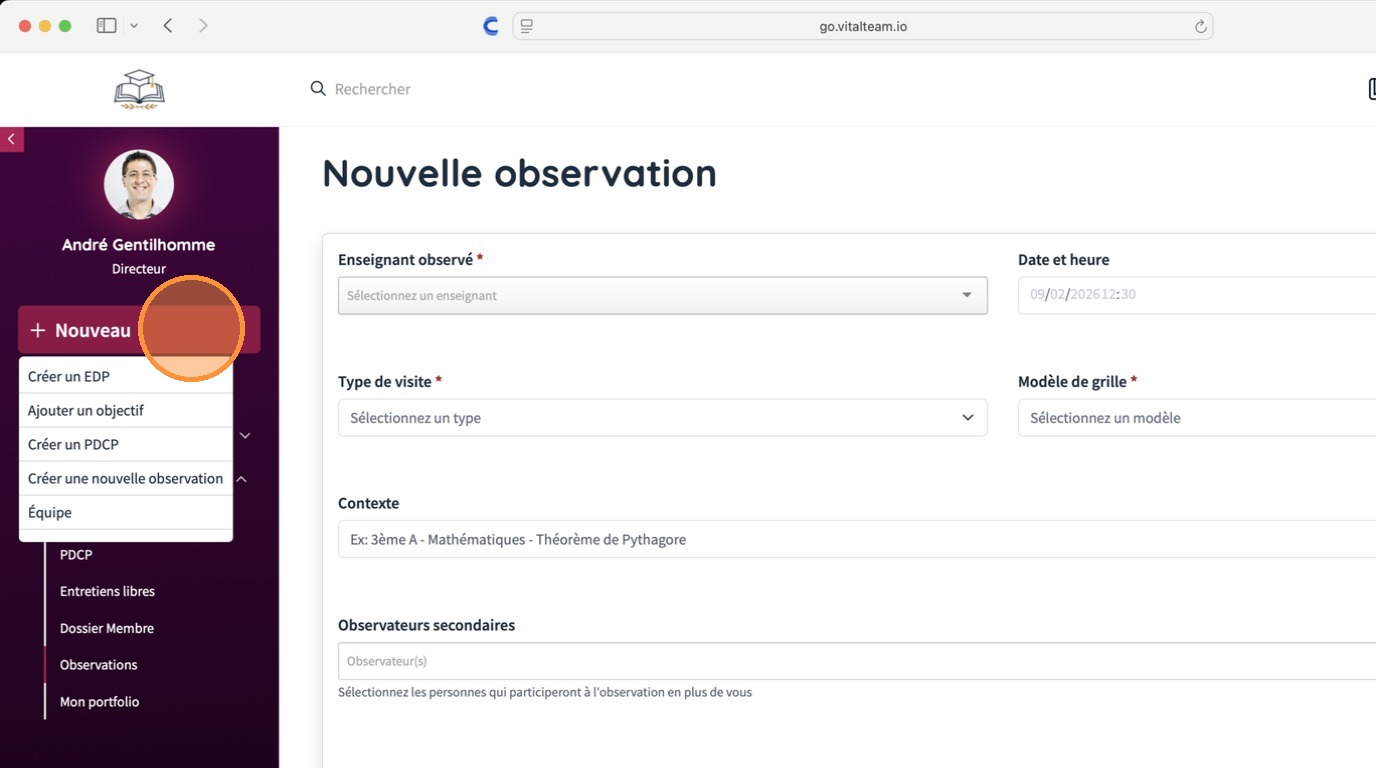Go back with the browser arrow
Screen dimensions: 1376x768
[x=168, y=26]
